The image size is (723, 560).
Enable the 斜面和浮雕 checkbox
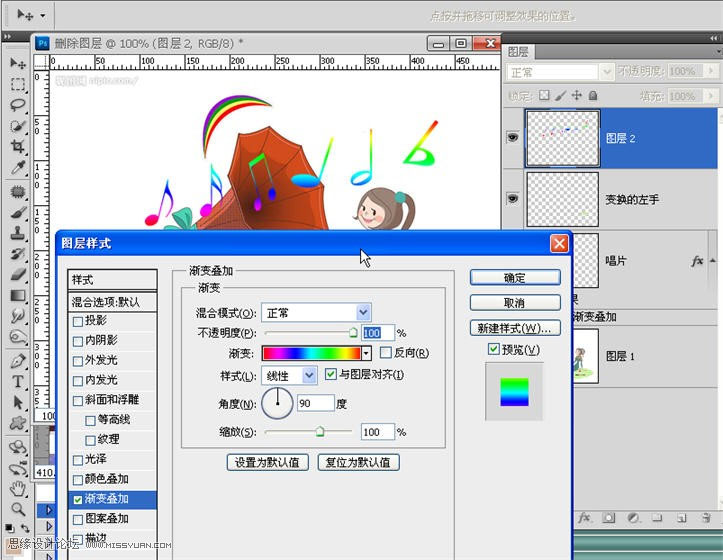click(x=78, y=401)
